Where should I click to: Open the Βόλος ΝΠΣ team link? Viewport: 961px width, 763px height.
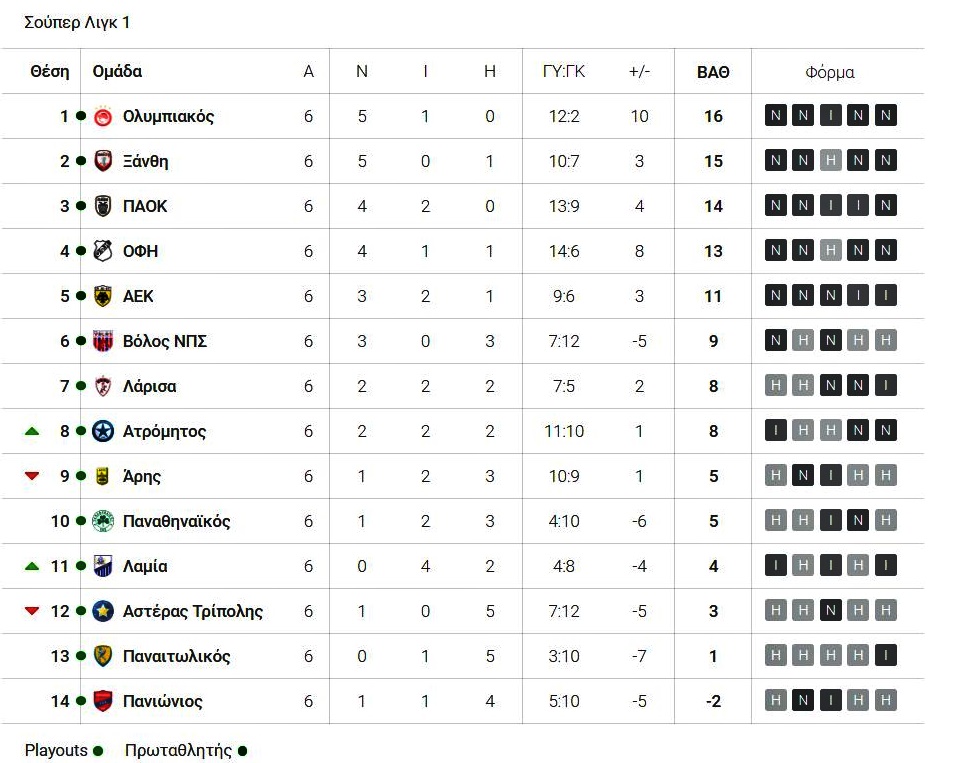click(164, 341)
